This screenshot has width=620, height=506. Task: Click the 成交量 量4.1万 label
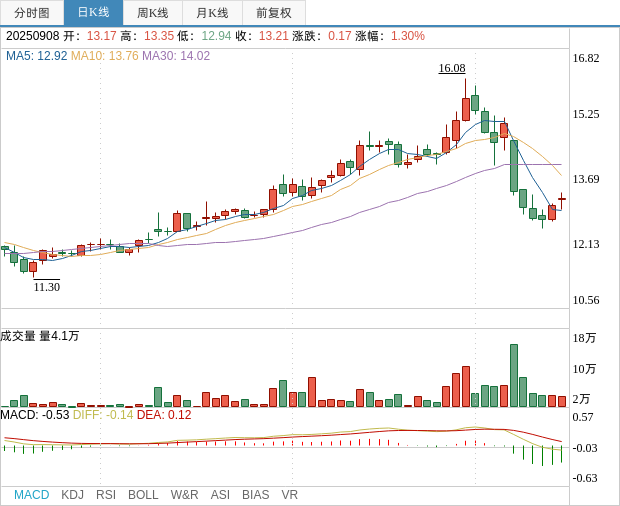(40, 336)
